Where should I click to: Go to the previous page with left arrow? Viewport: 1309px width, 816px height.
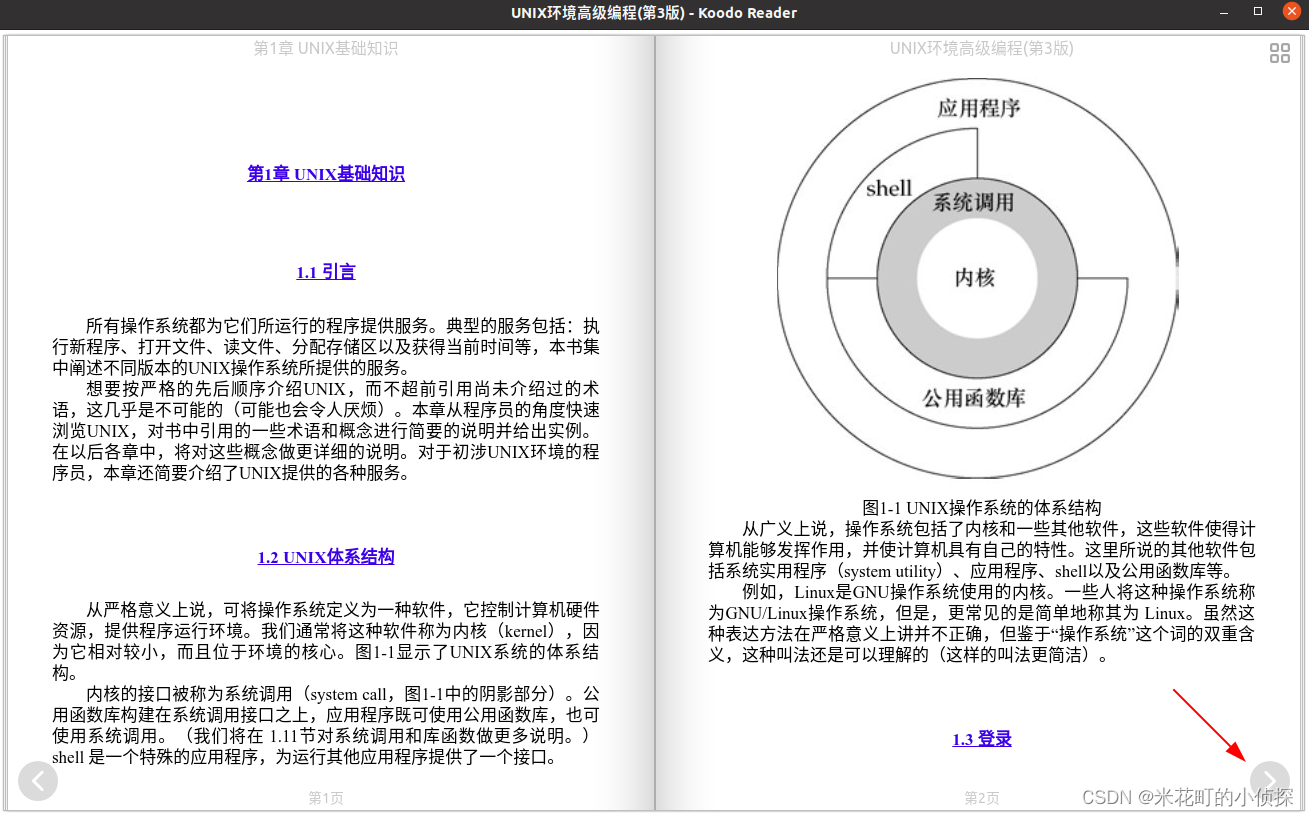click(38, 780)
